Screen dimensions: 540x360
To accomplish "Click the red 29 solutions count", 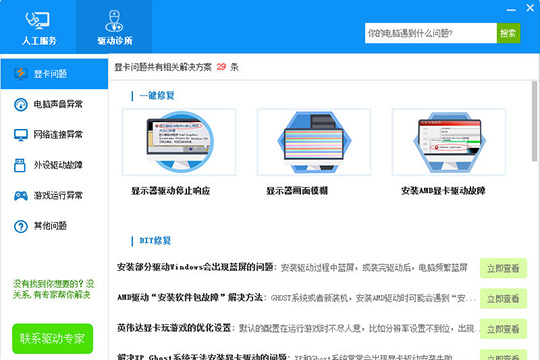I will pyautogui.click(x=221, y=67).
